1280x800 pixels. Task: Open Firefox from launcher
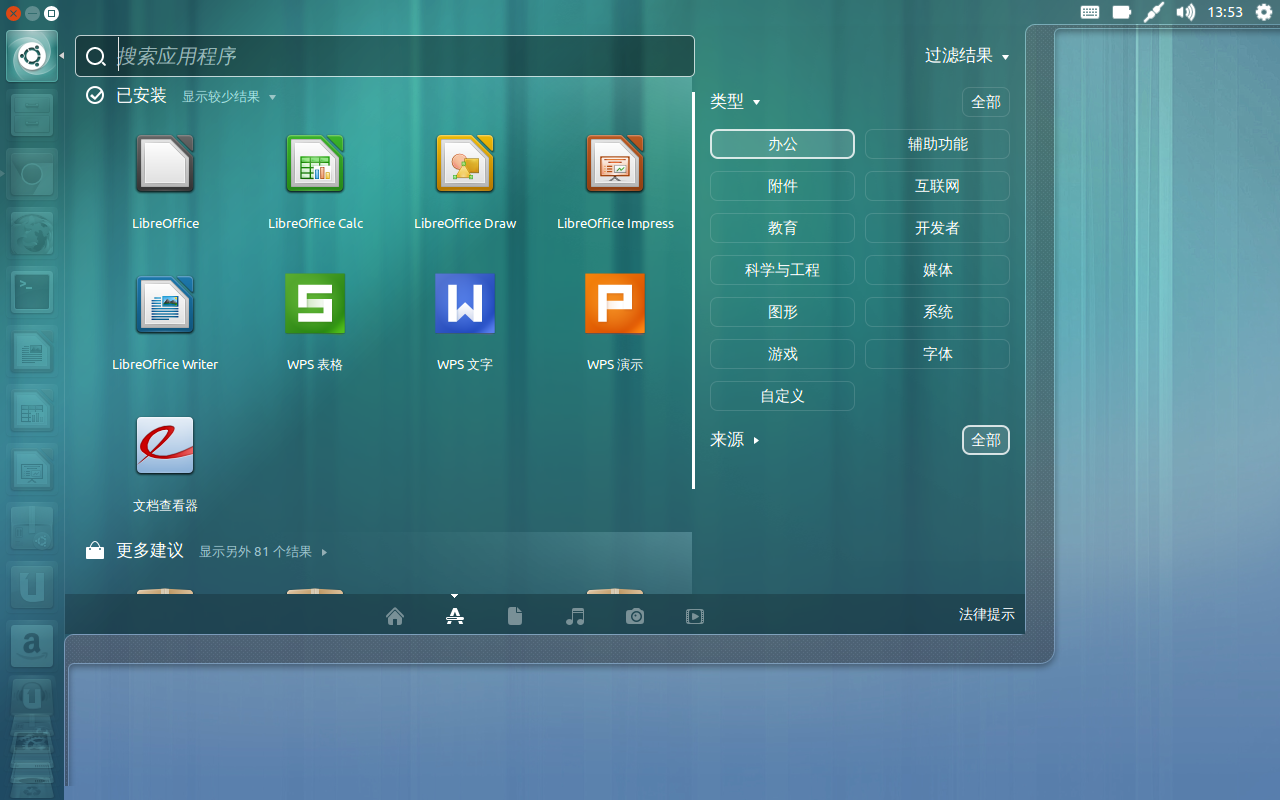pos(32,233)
